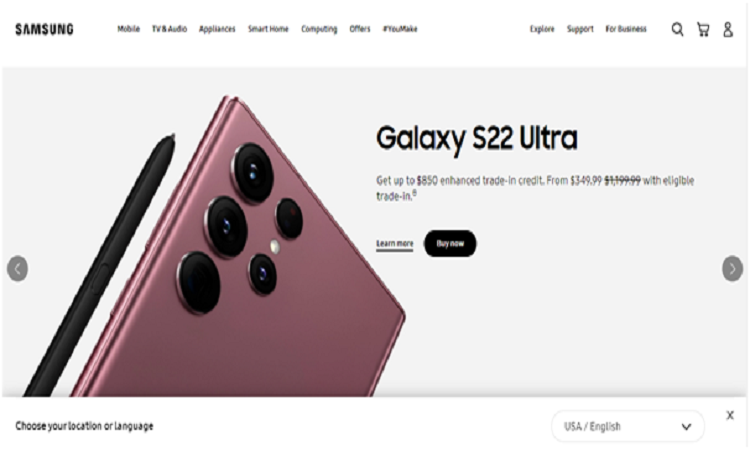Screen dimensions: 750x450
Task: Select the #YouMake menu item
Action: pyautogui.click(x=400, y=29)
